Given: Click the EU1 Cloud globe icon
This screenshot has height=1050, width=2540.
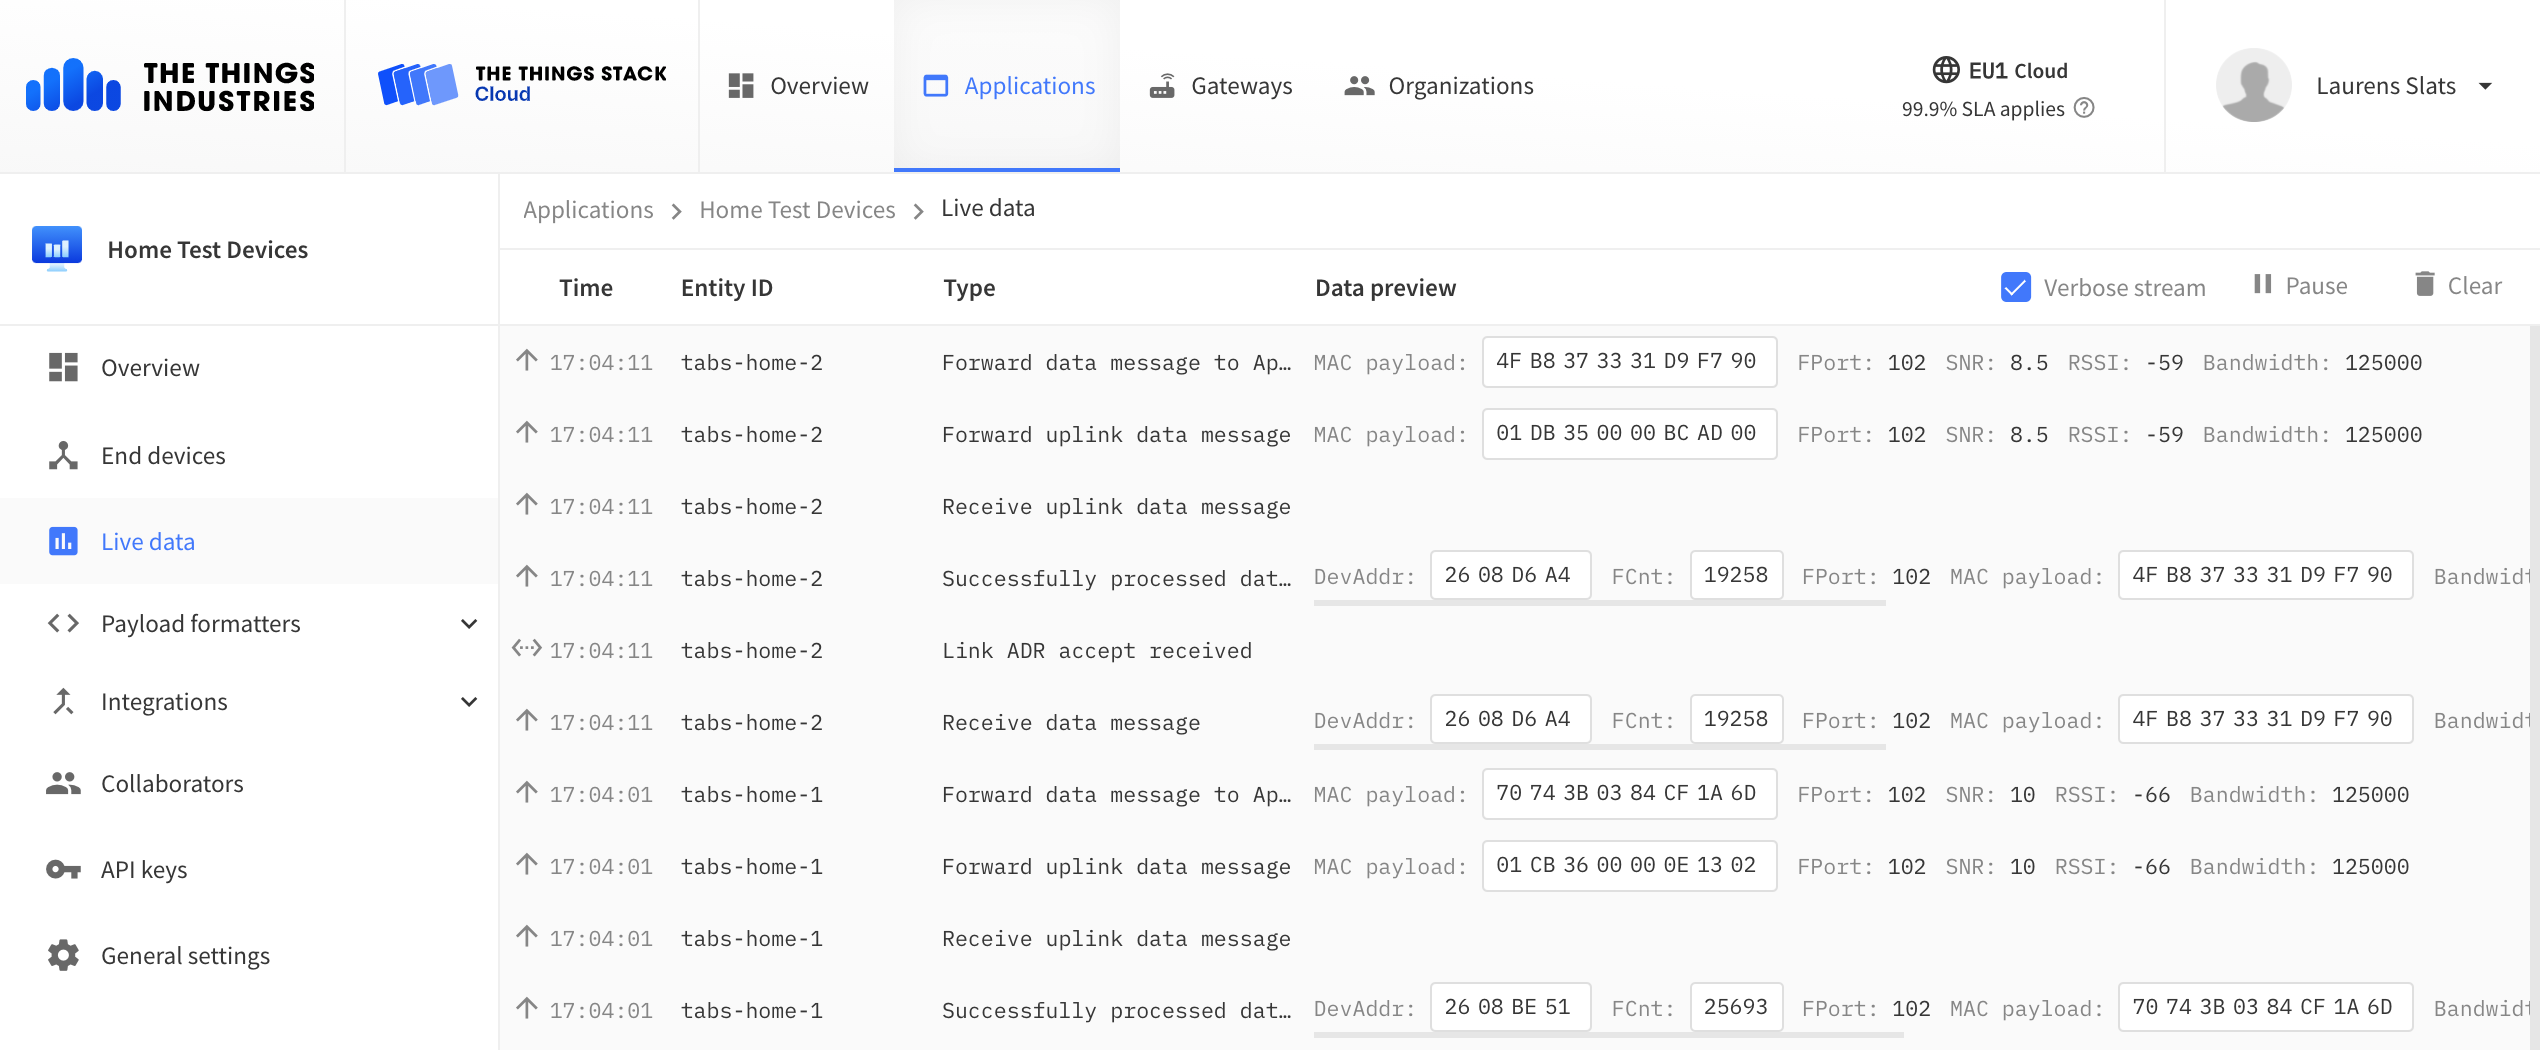Looking at the screenshot, I should 1945,70.
